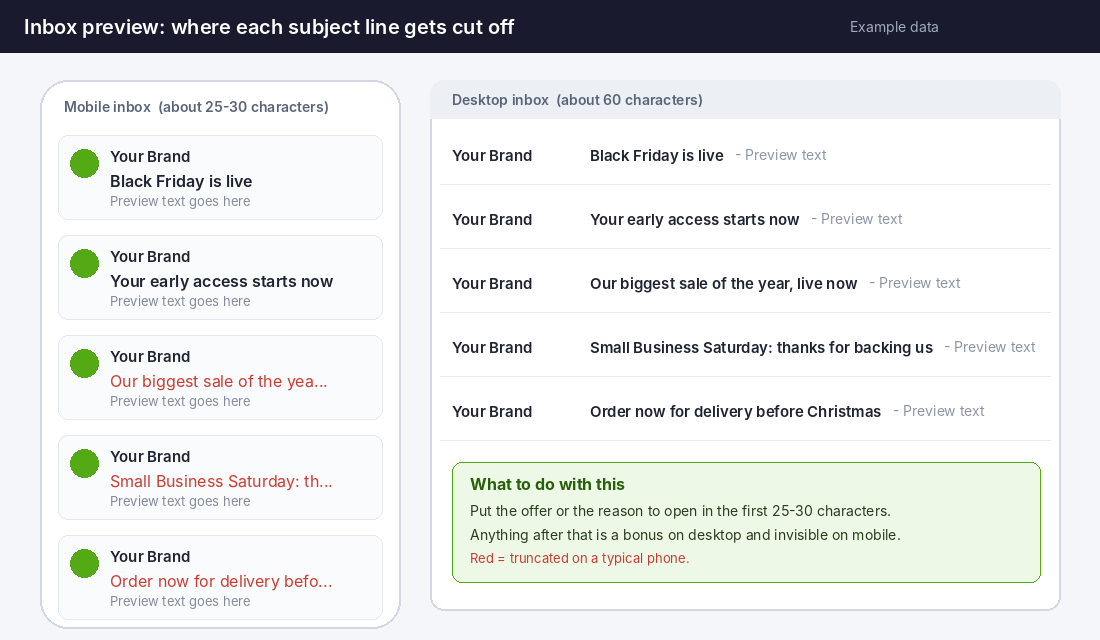Click green avatar beside Small Business Saturday subject

click(84, 464)
